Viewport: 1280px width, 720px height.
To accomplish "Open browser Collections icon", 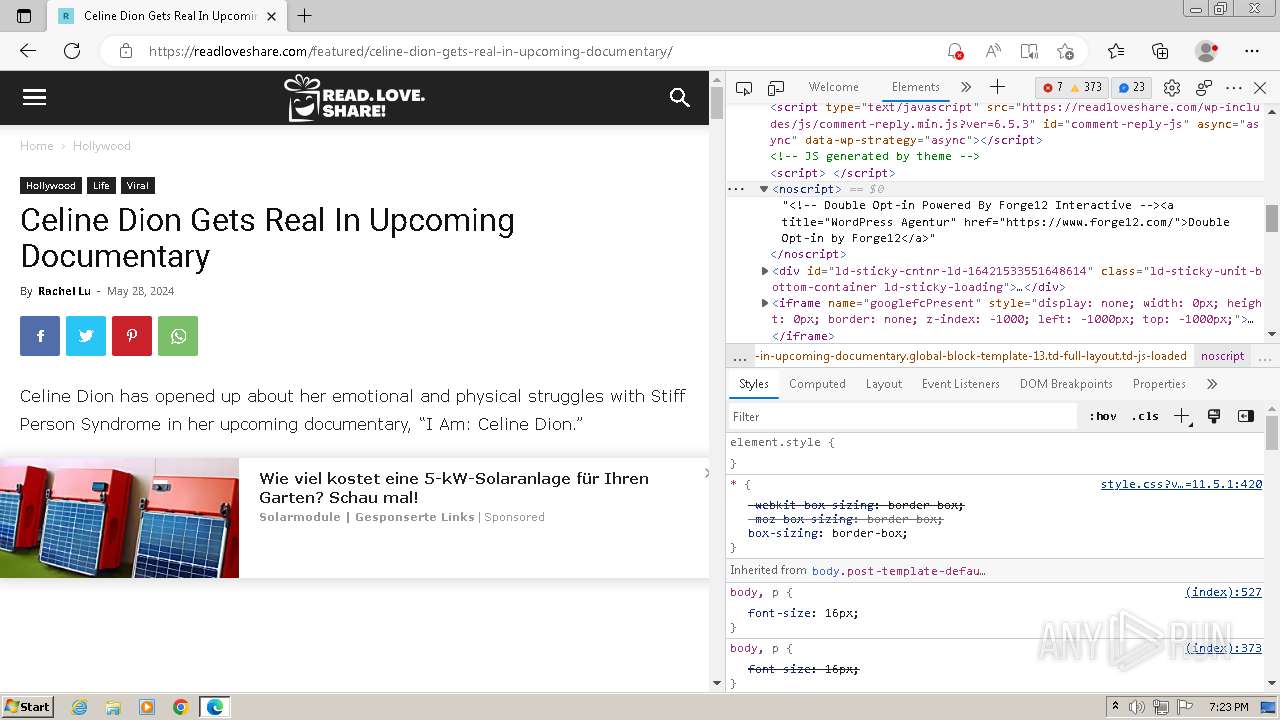I will pyautogui.click(x=1160, y=51).
